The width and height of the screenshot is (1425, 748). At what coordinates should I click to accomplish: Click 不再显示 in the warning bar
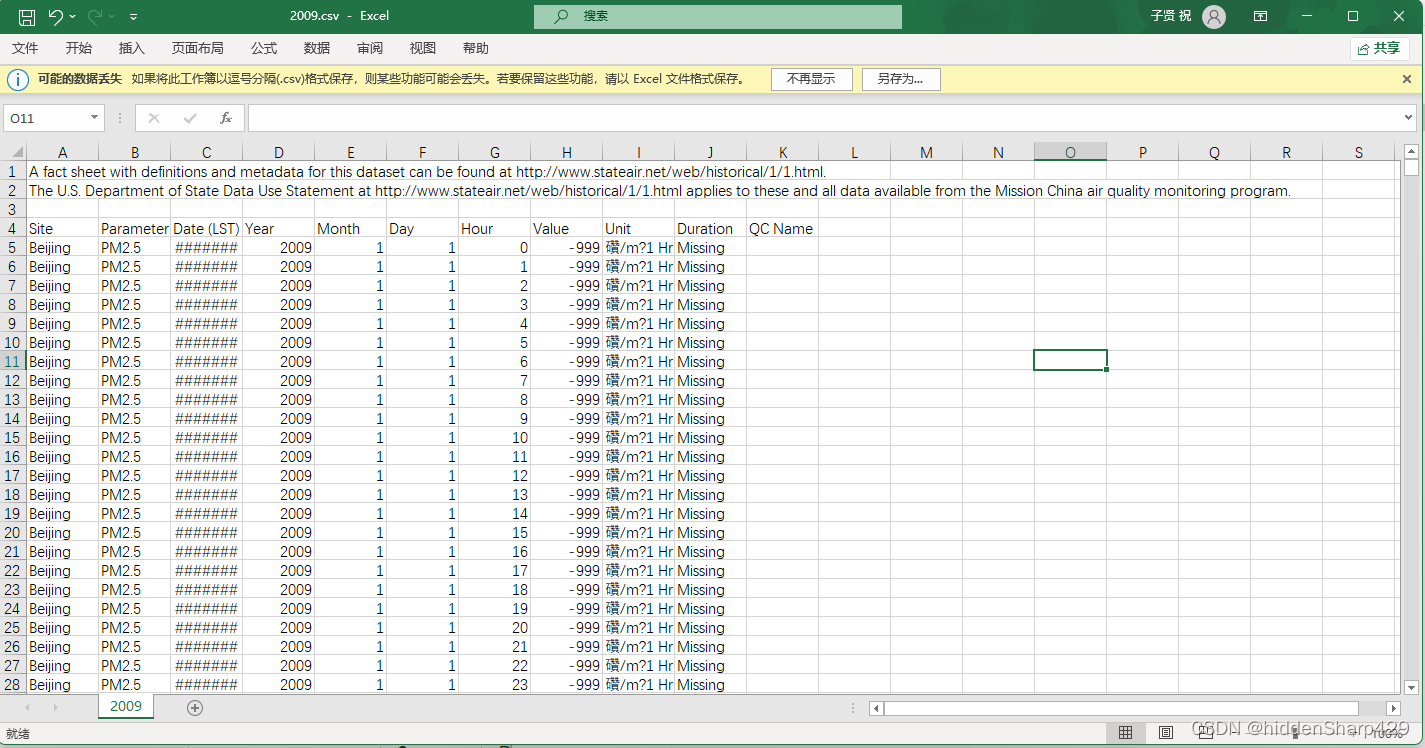pos(811,79)
